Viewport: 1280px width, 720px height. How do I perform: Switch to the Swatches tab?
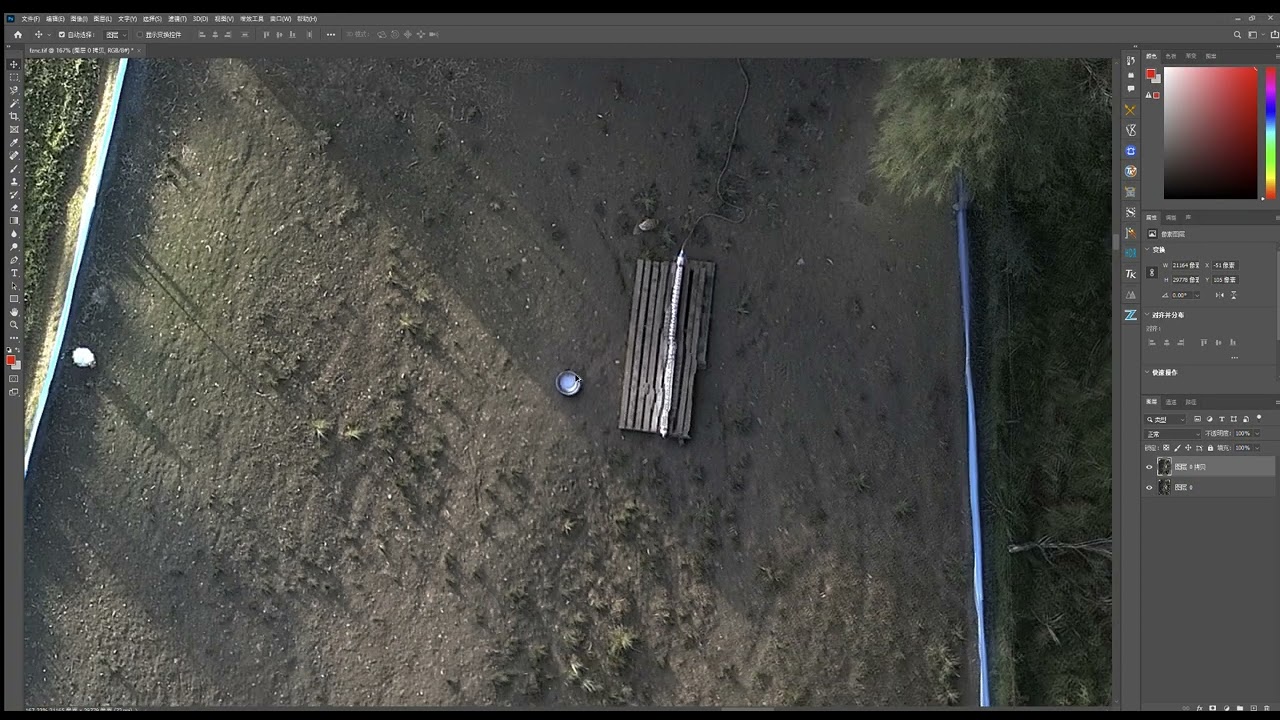point(1171,56)
